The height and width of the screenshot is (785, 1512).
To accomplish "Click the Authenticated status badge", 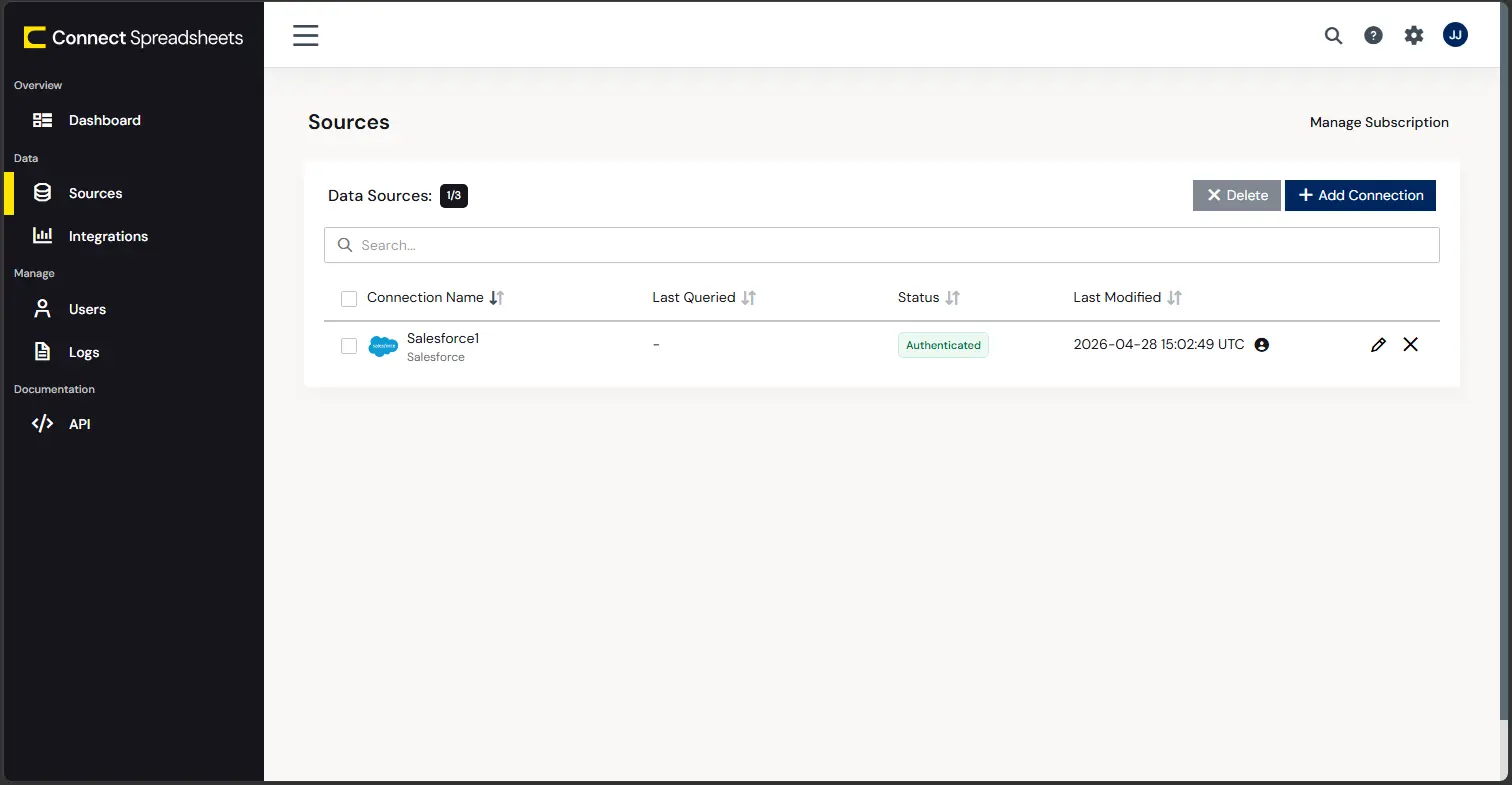I will [943, 345].
